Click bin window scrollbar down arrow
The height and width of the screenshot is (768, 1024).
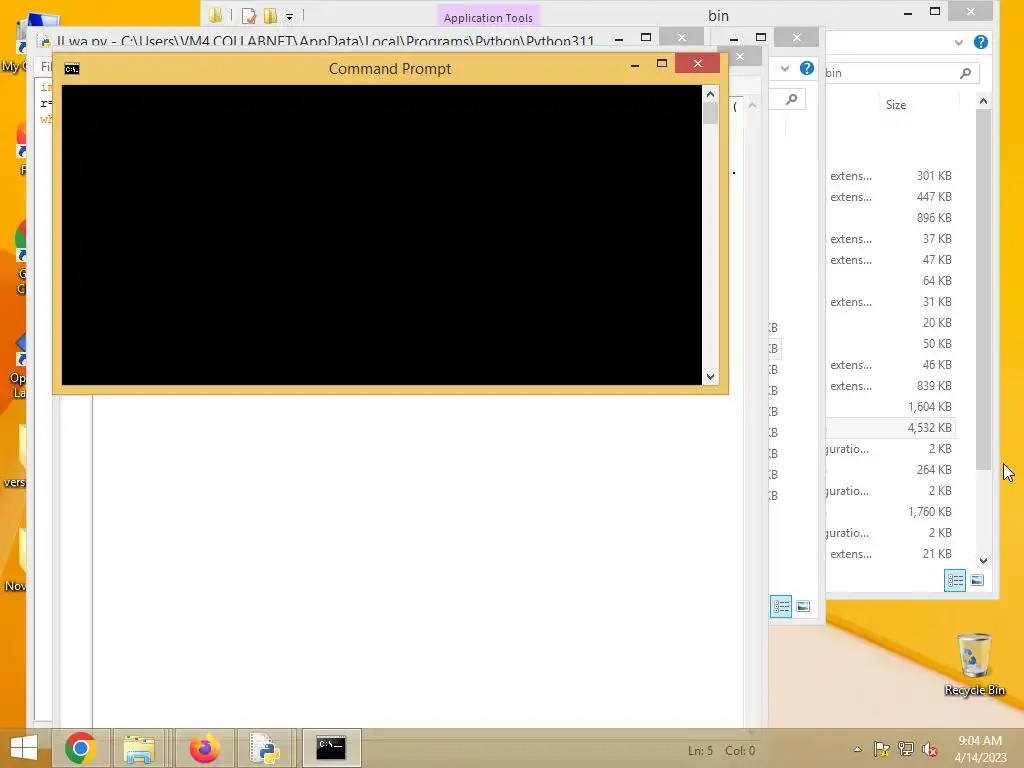coord(984,561)
